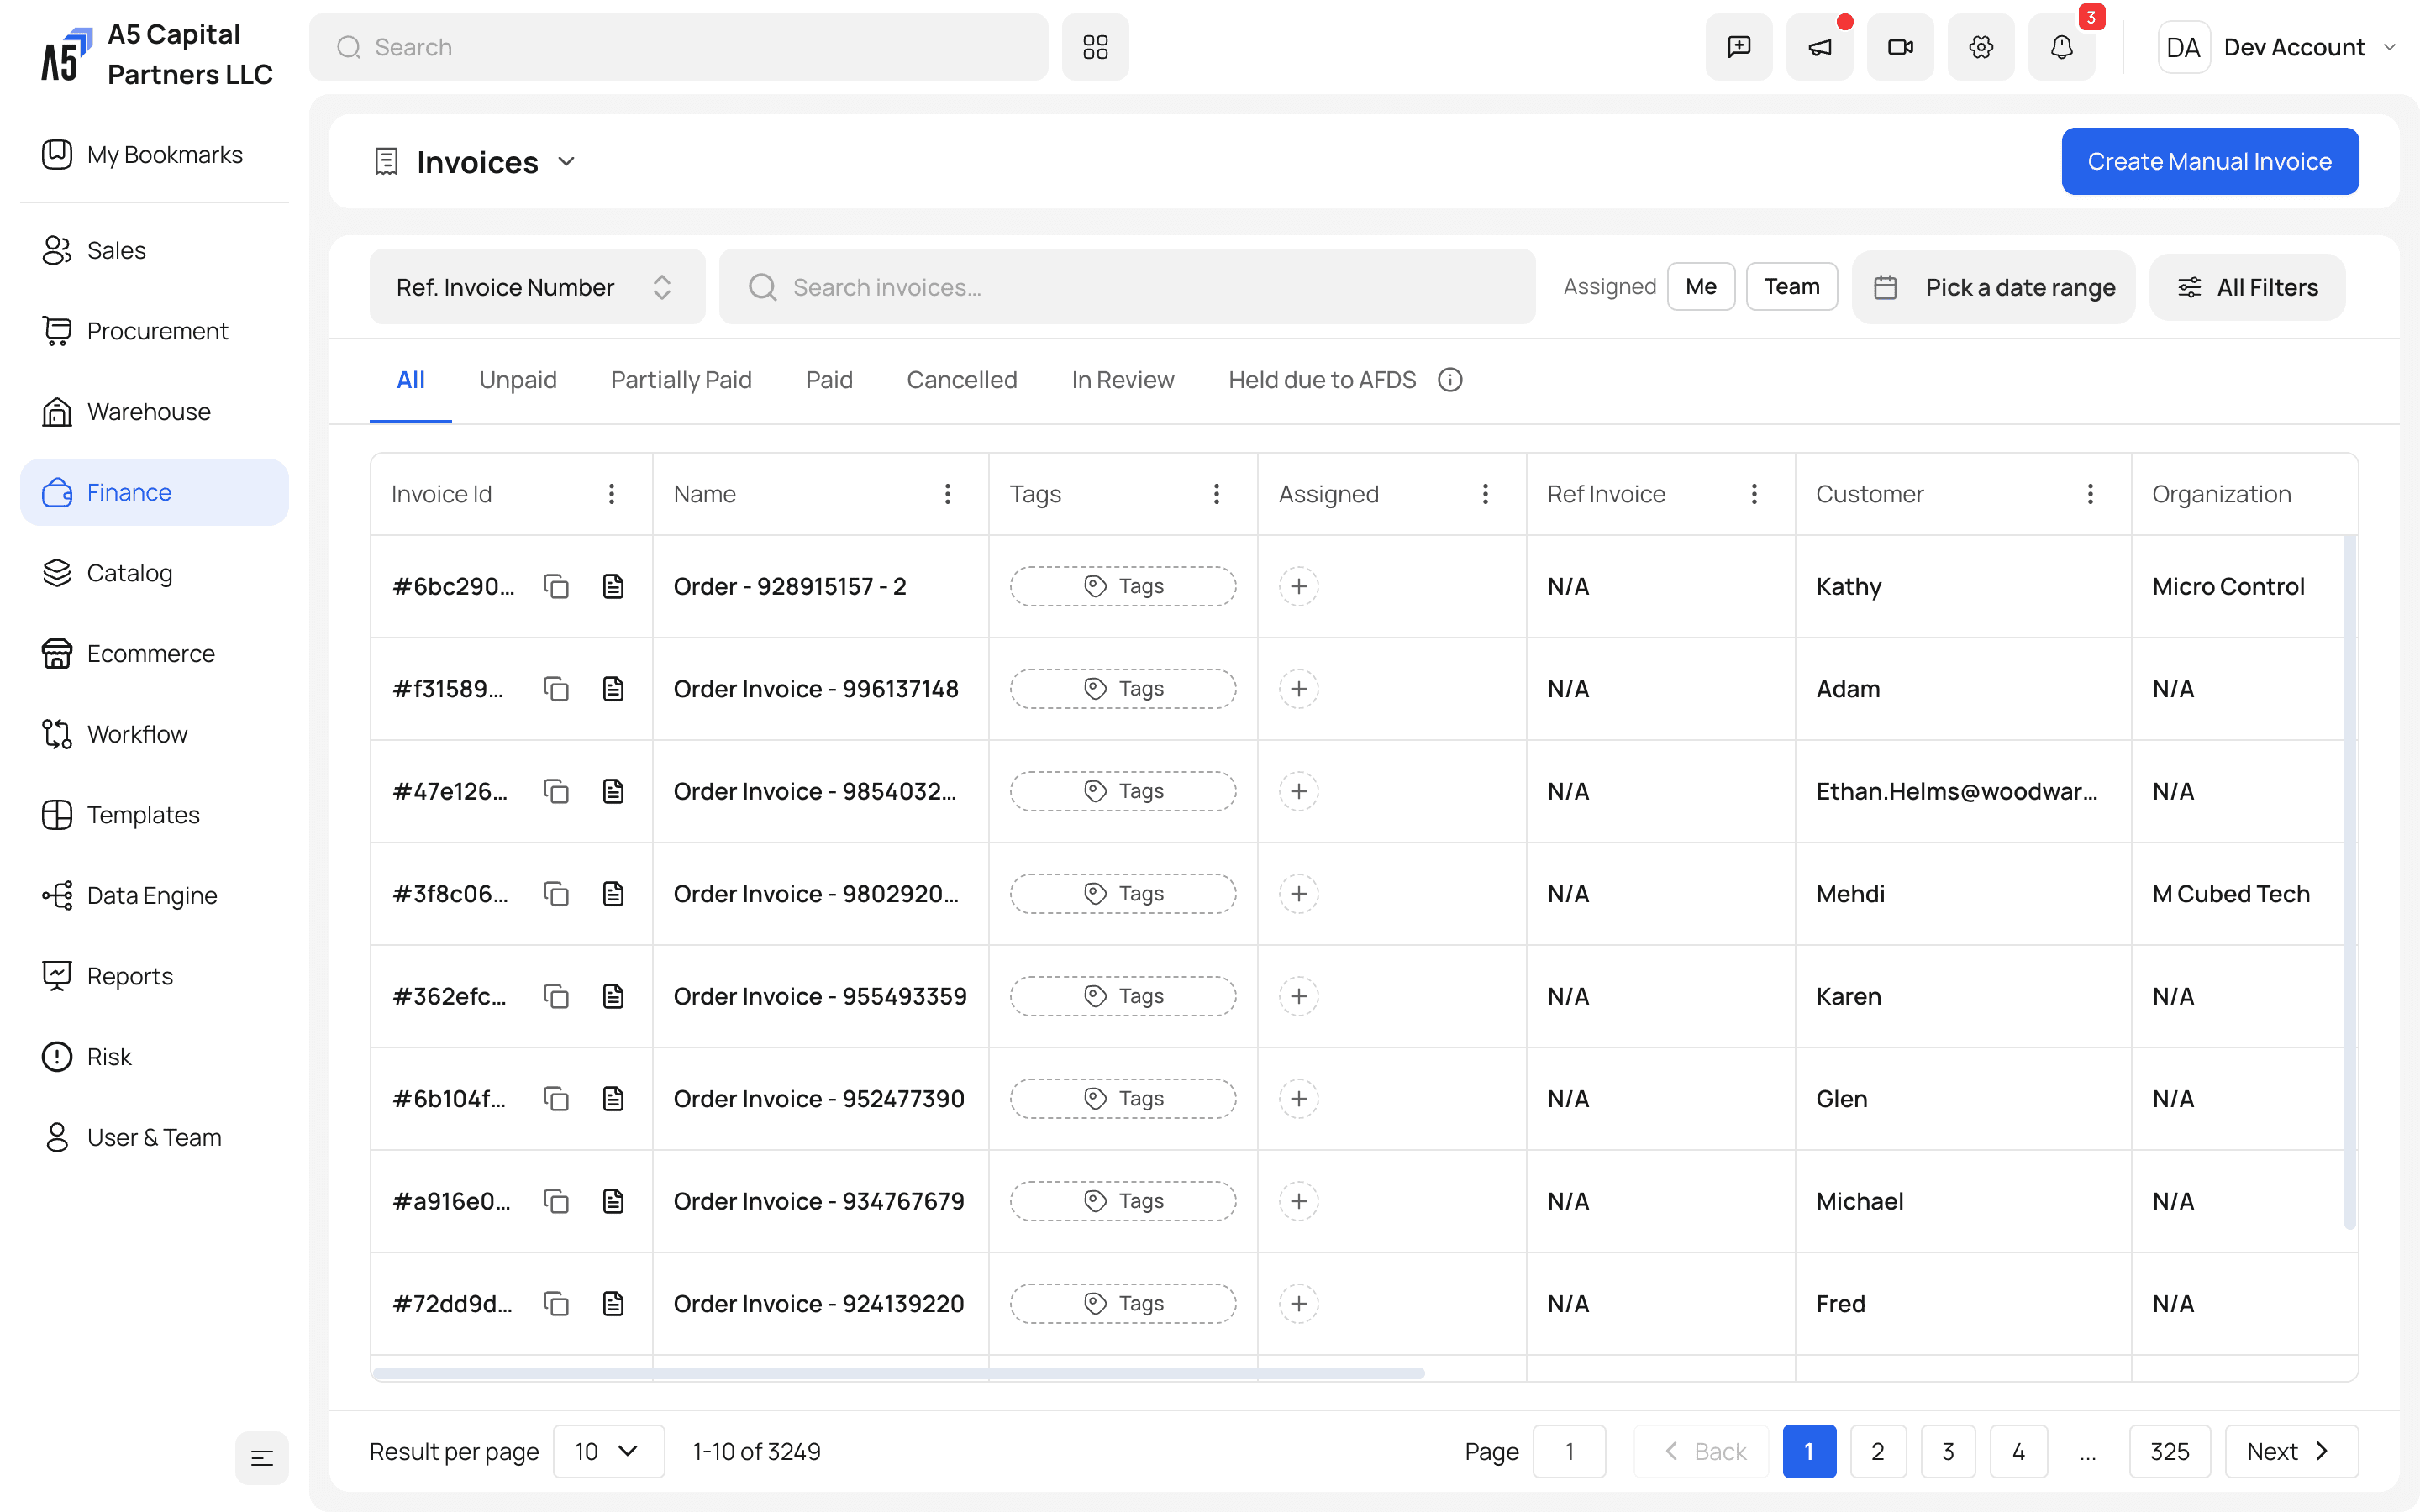Open the announcements megaphone icon
2420x1512 pixels.
click(x=1820, y=47)
